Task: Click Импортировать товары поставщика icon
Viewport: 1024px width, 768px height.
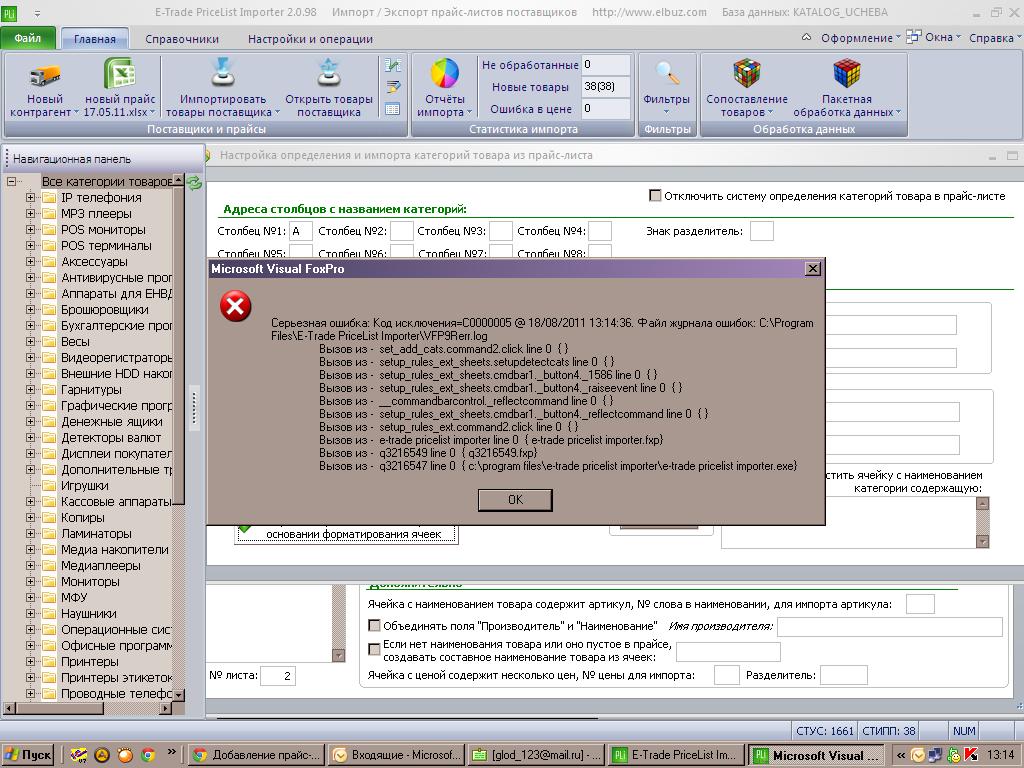Action: tap(223, 72)
